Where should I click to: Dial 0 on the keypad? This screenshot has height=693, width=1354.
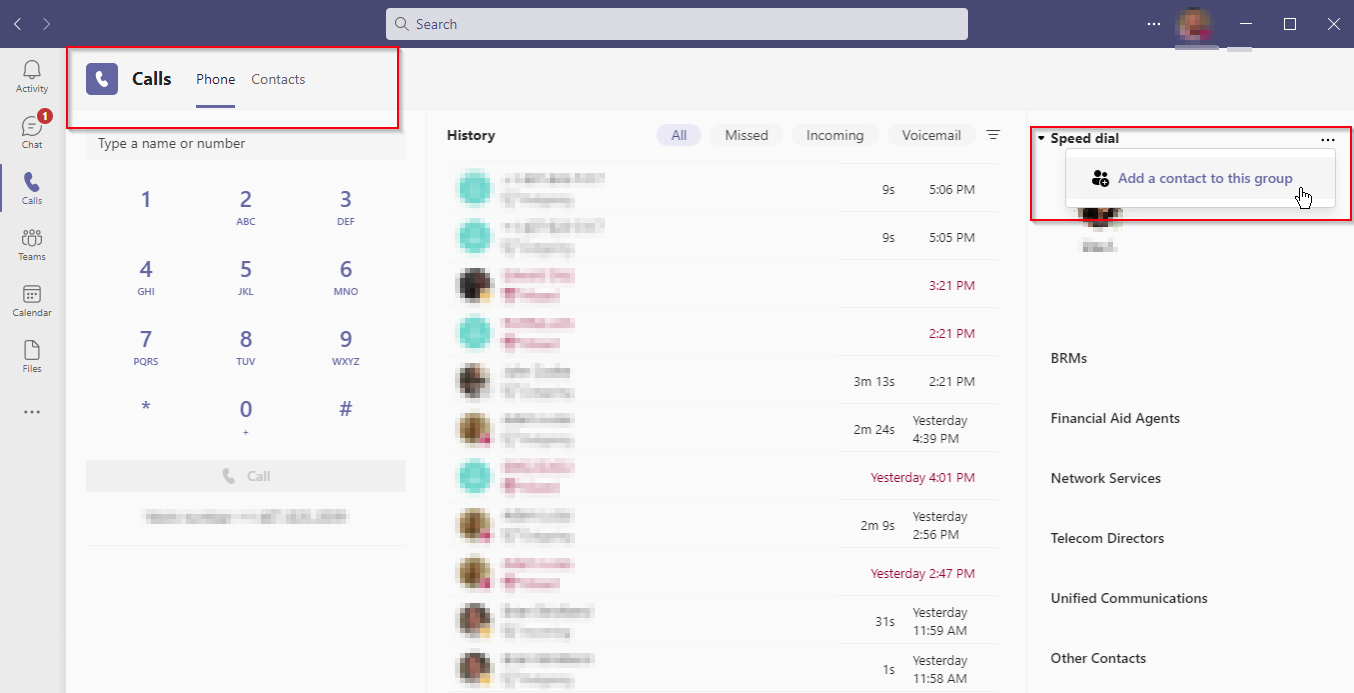click(x=246, y=416)
